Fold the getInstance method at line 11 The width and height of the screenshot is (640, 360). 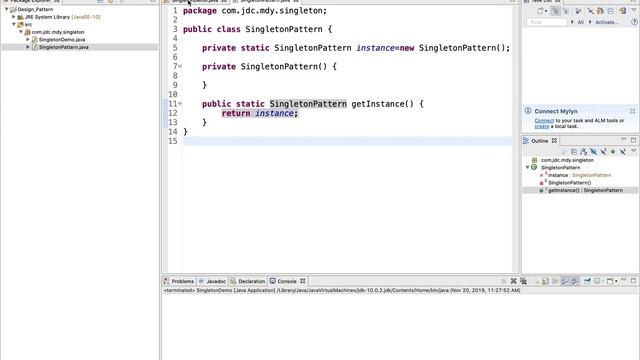pyautogui.click(x=180, y=104)
